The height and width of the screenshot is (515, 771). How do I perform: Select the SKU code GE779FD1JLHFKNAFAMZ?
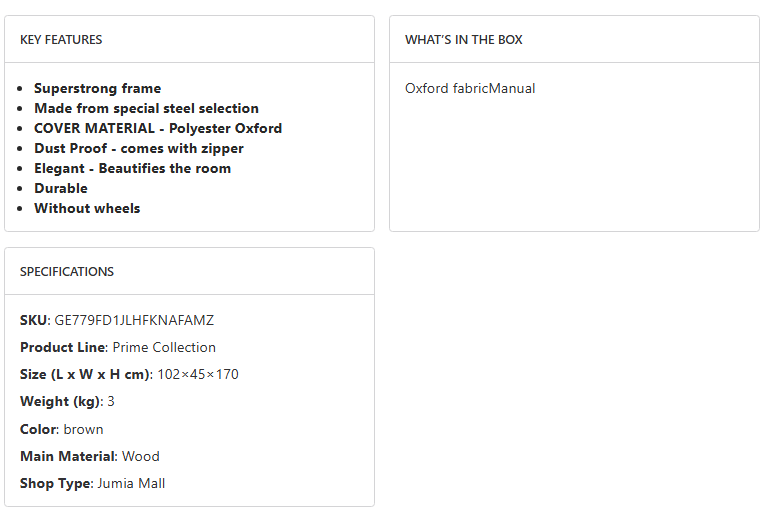click(134, 321)
